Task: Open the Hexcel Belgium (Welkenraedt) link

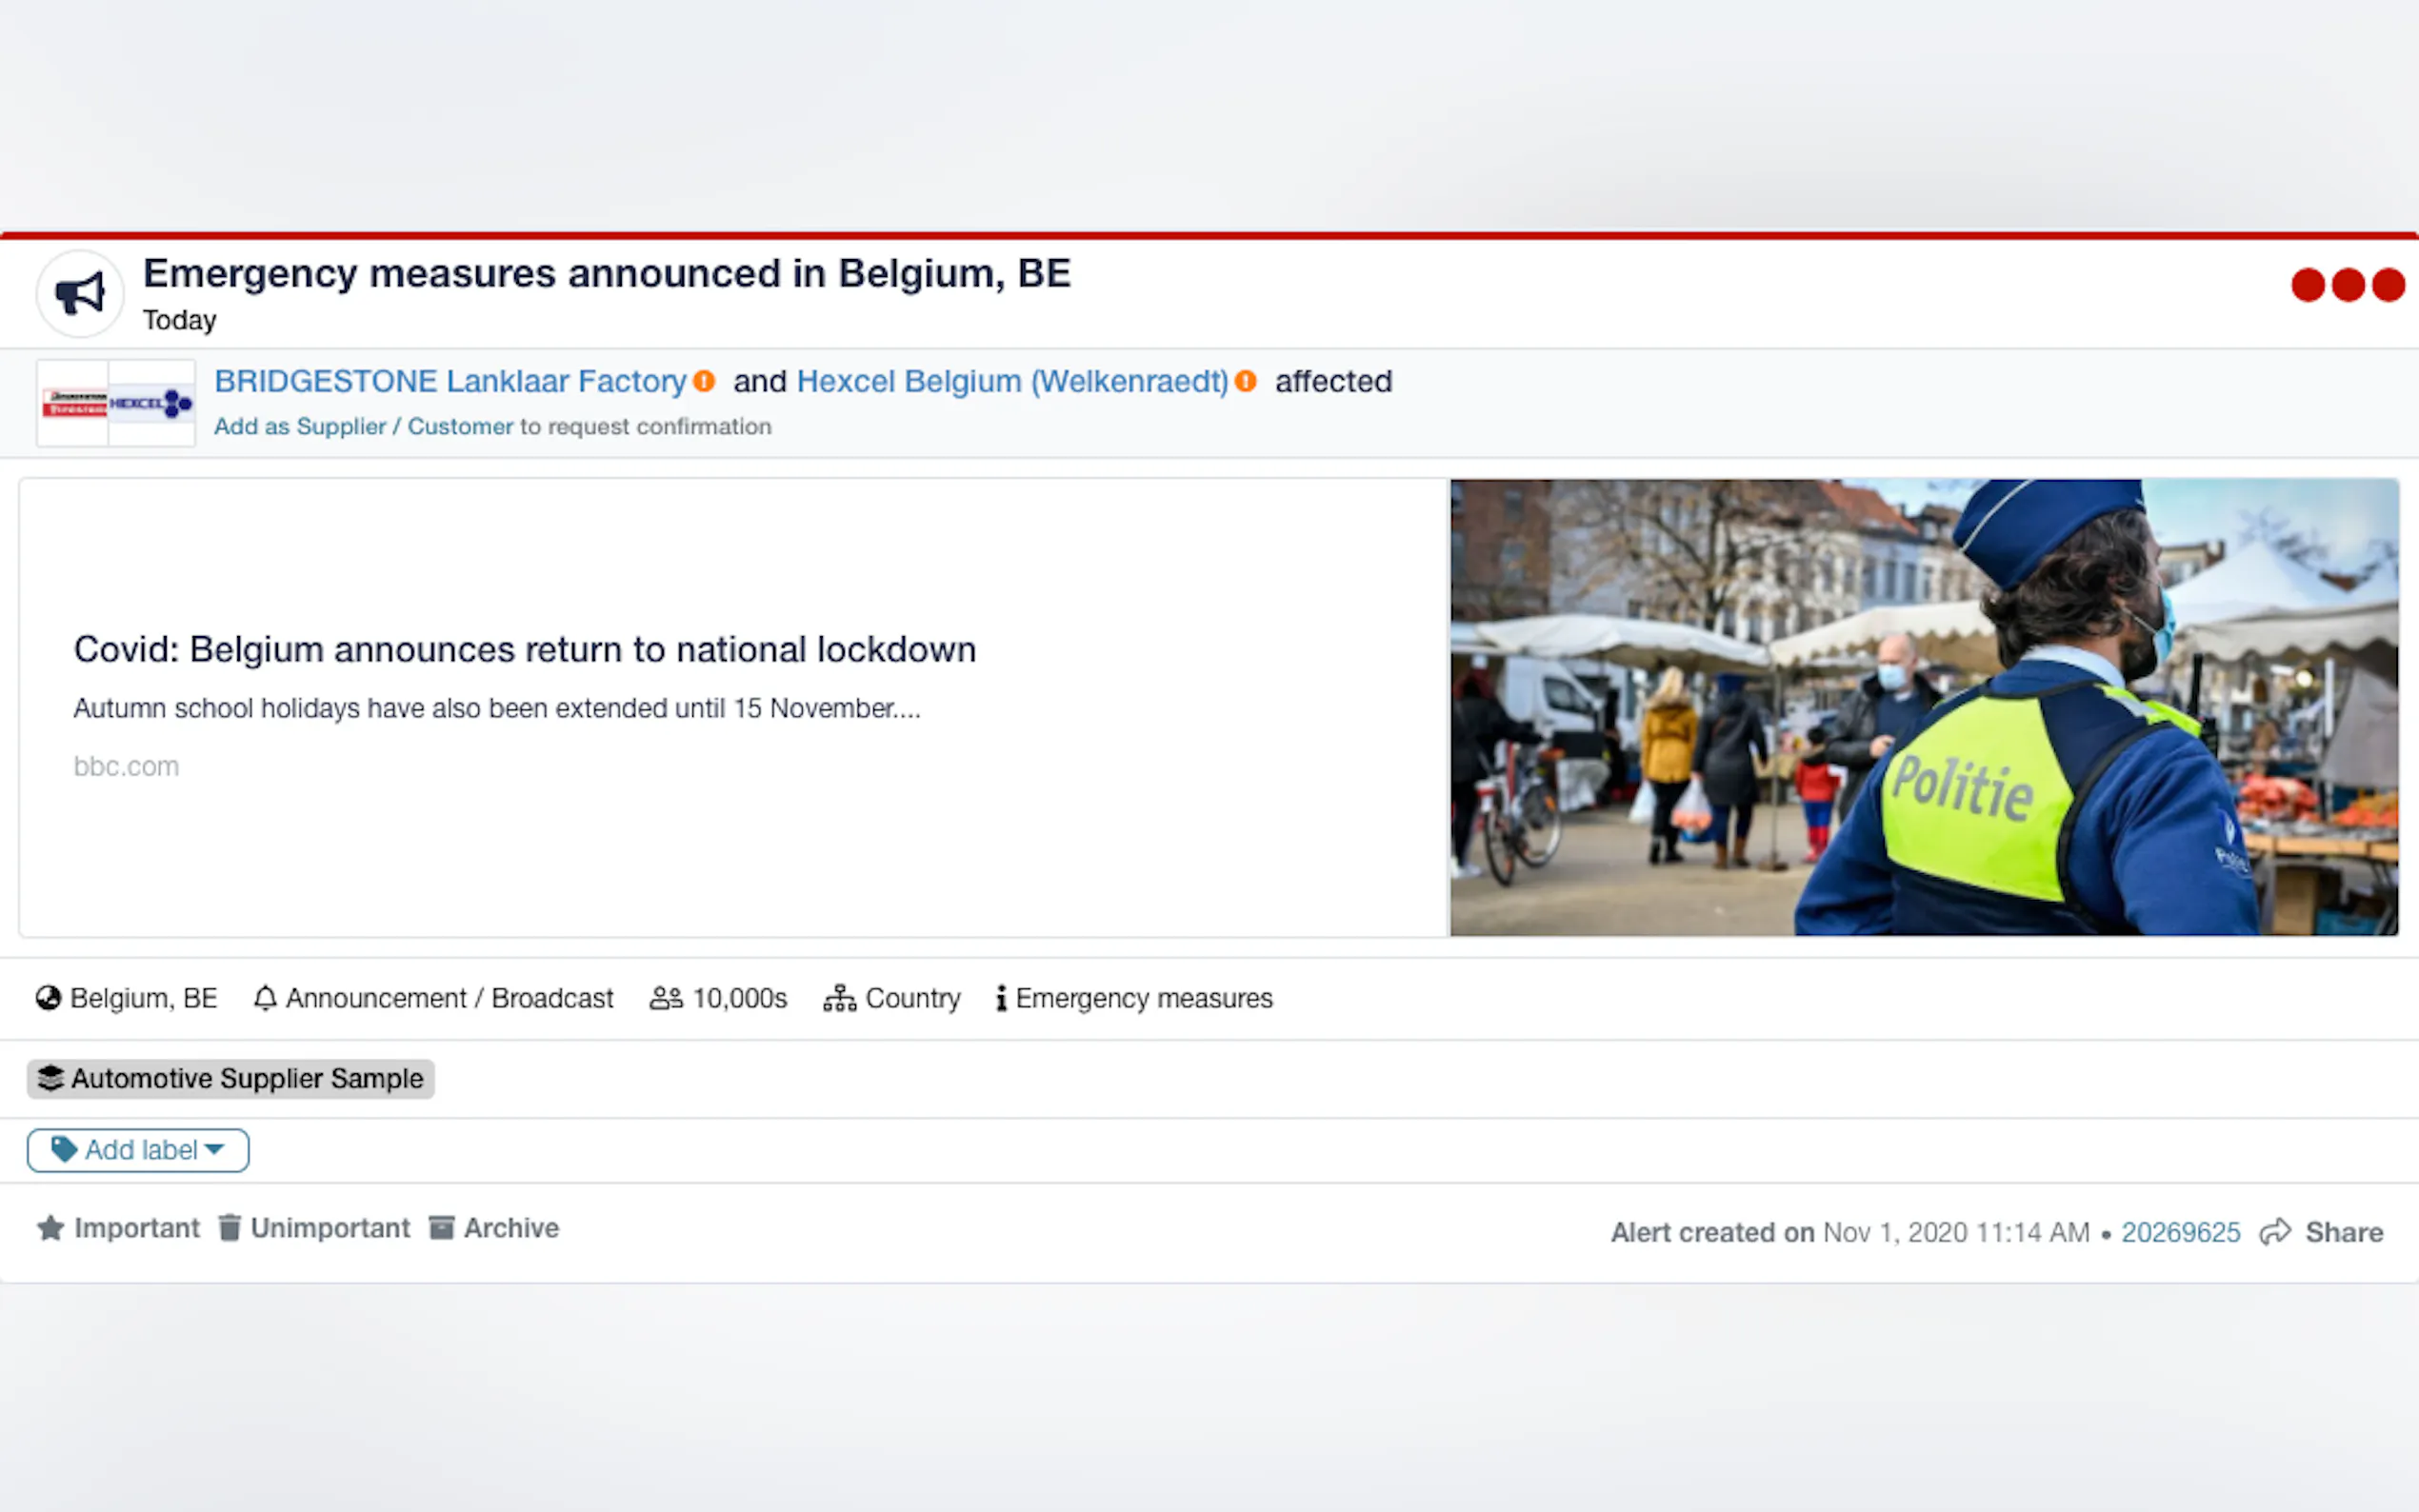Action: pyautogui.click(x=1012, y=381)
